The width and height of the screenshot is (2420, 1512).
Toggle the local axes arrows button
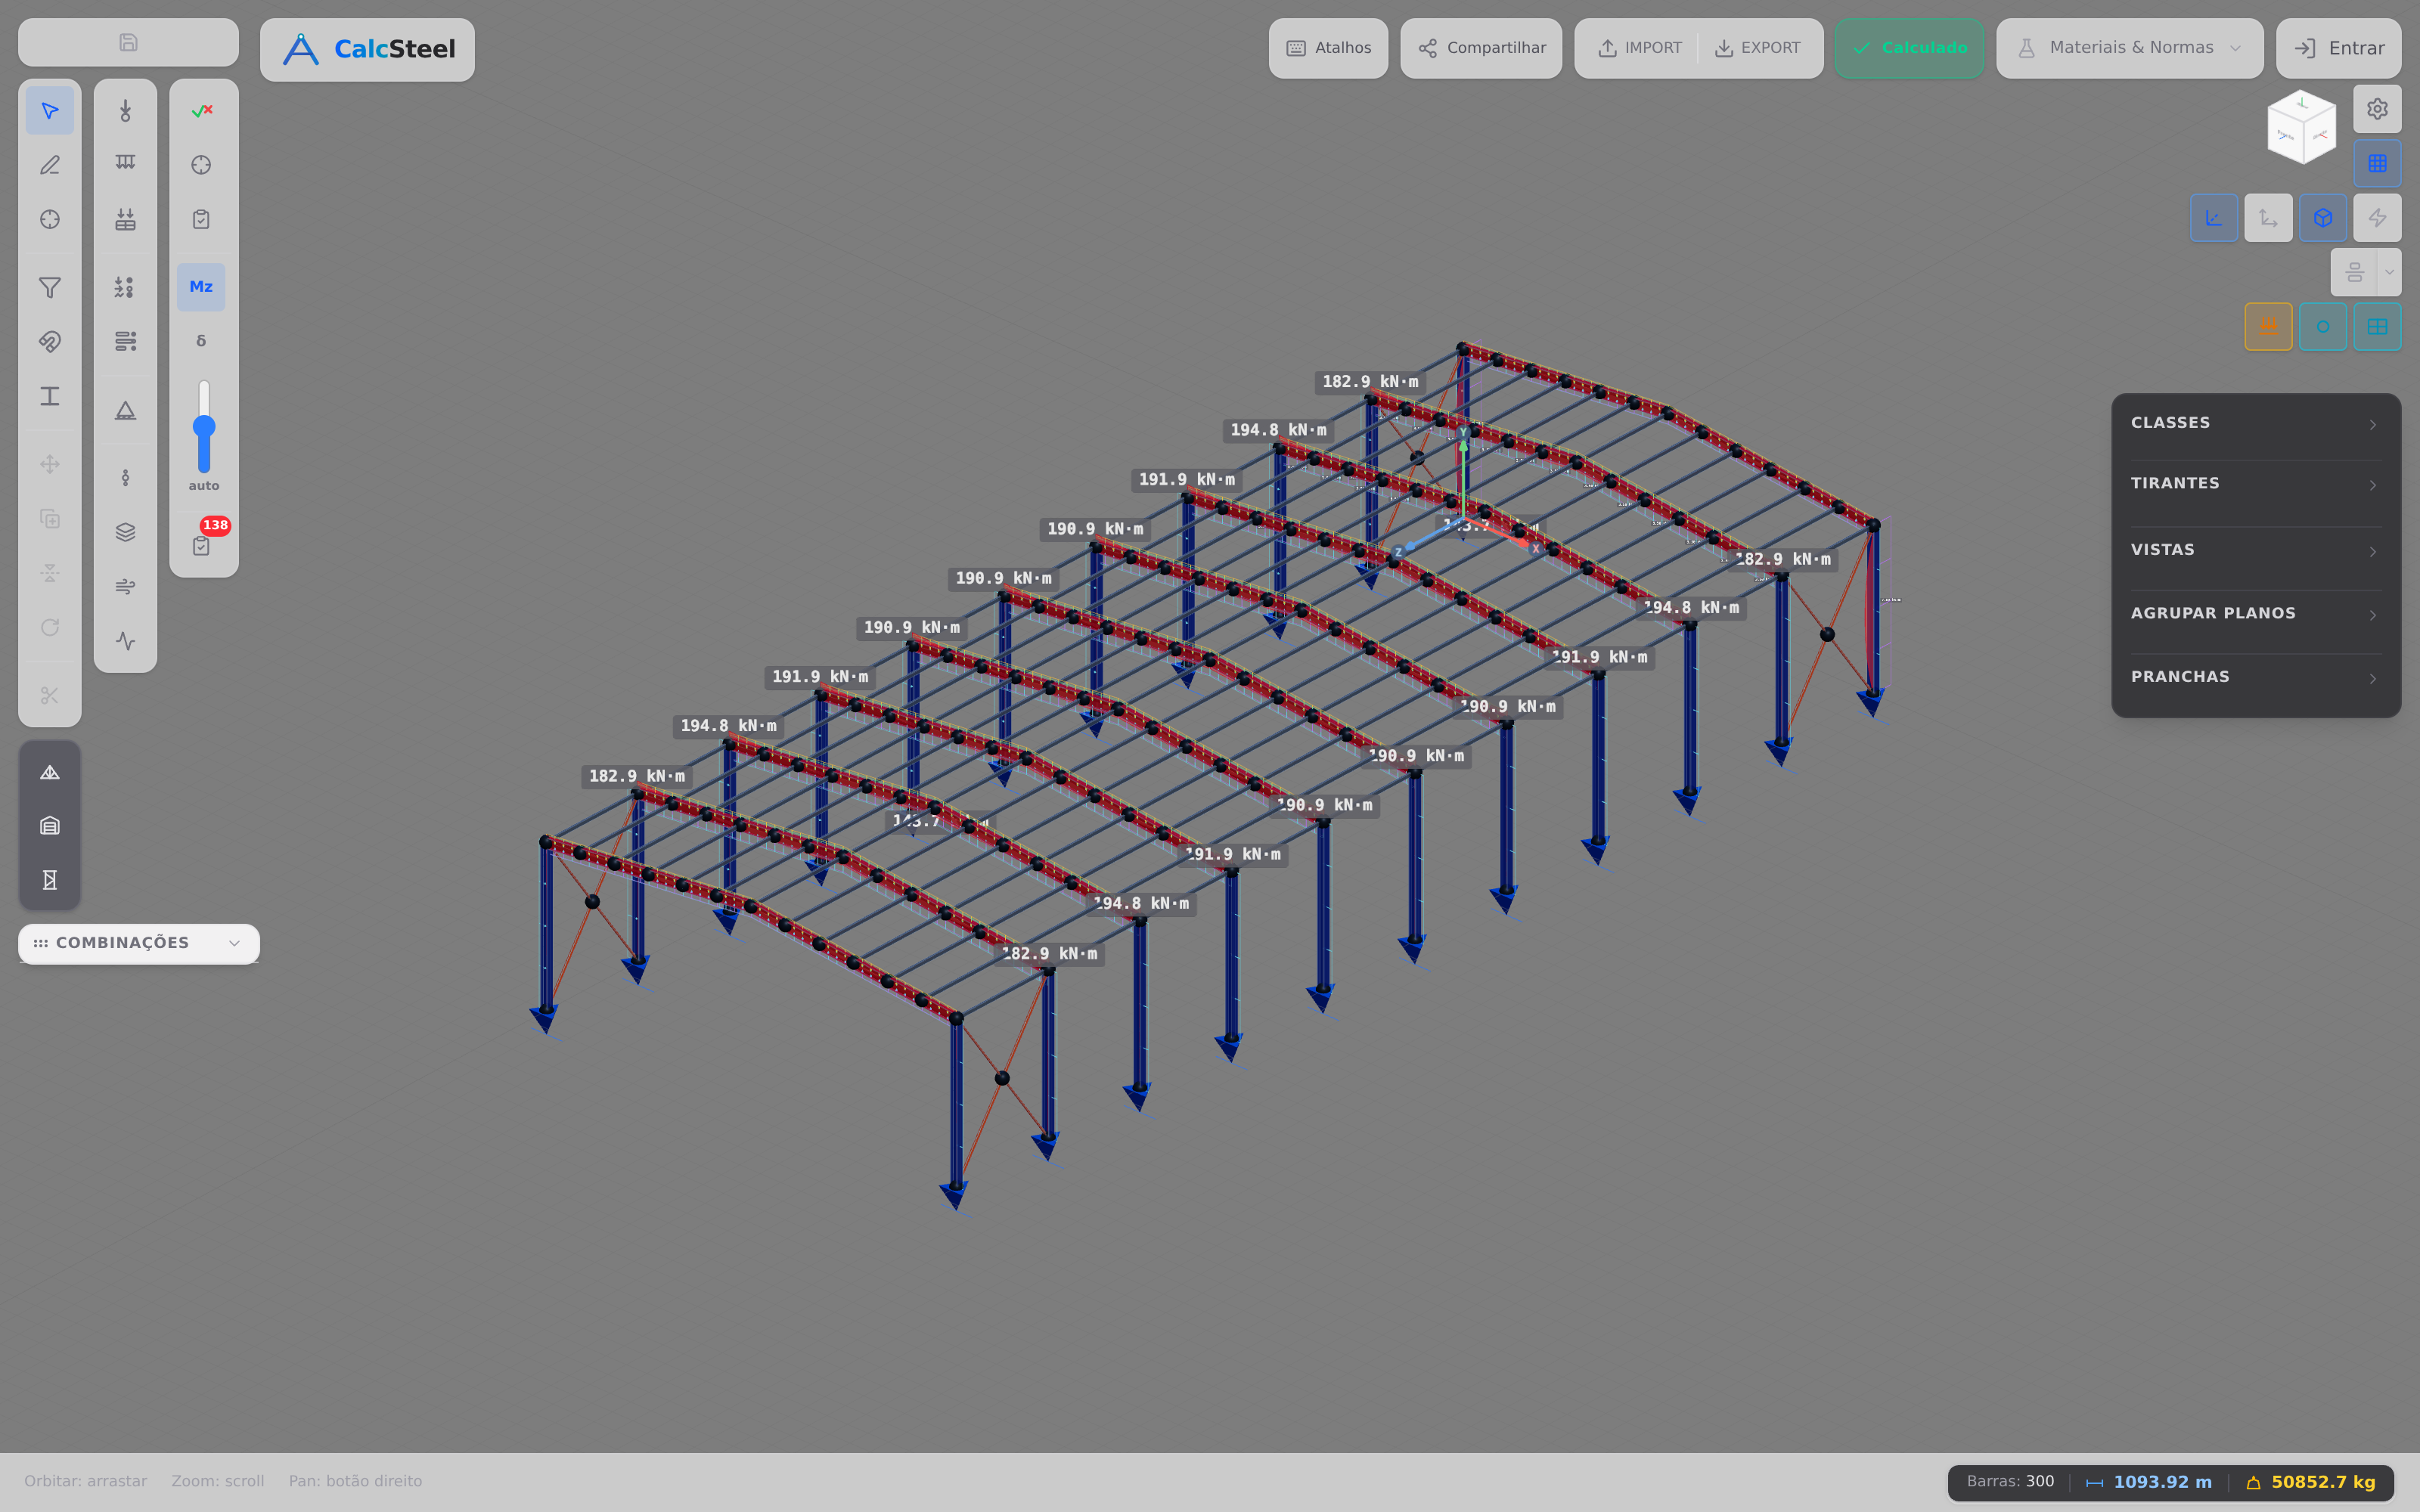2268,218
